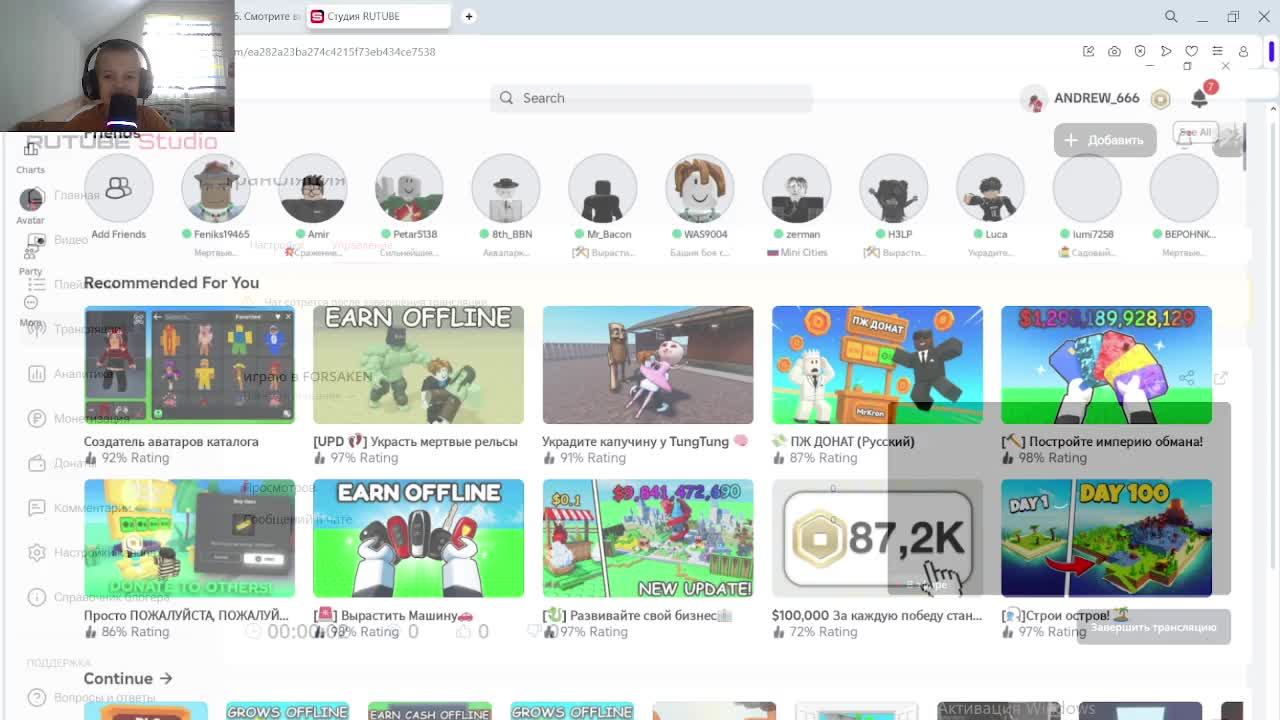Open the Continue section link

[x=128, y=678]
